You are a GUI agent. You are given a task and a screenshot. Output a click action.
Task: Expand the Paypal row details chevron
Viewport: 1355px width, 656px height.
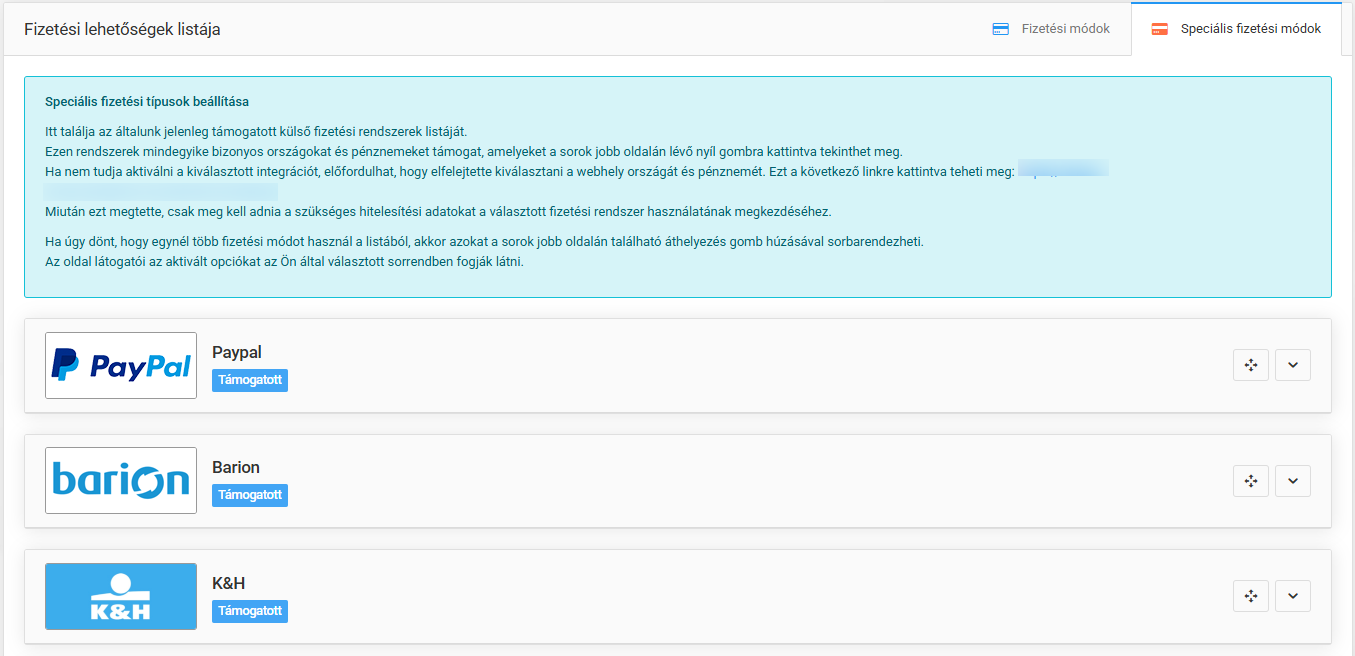1292,365
